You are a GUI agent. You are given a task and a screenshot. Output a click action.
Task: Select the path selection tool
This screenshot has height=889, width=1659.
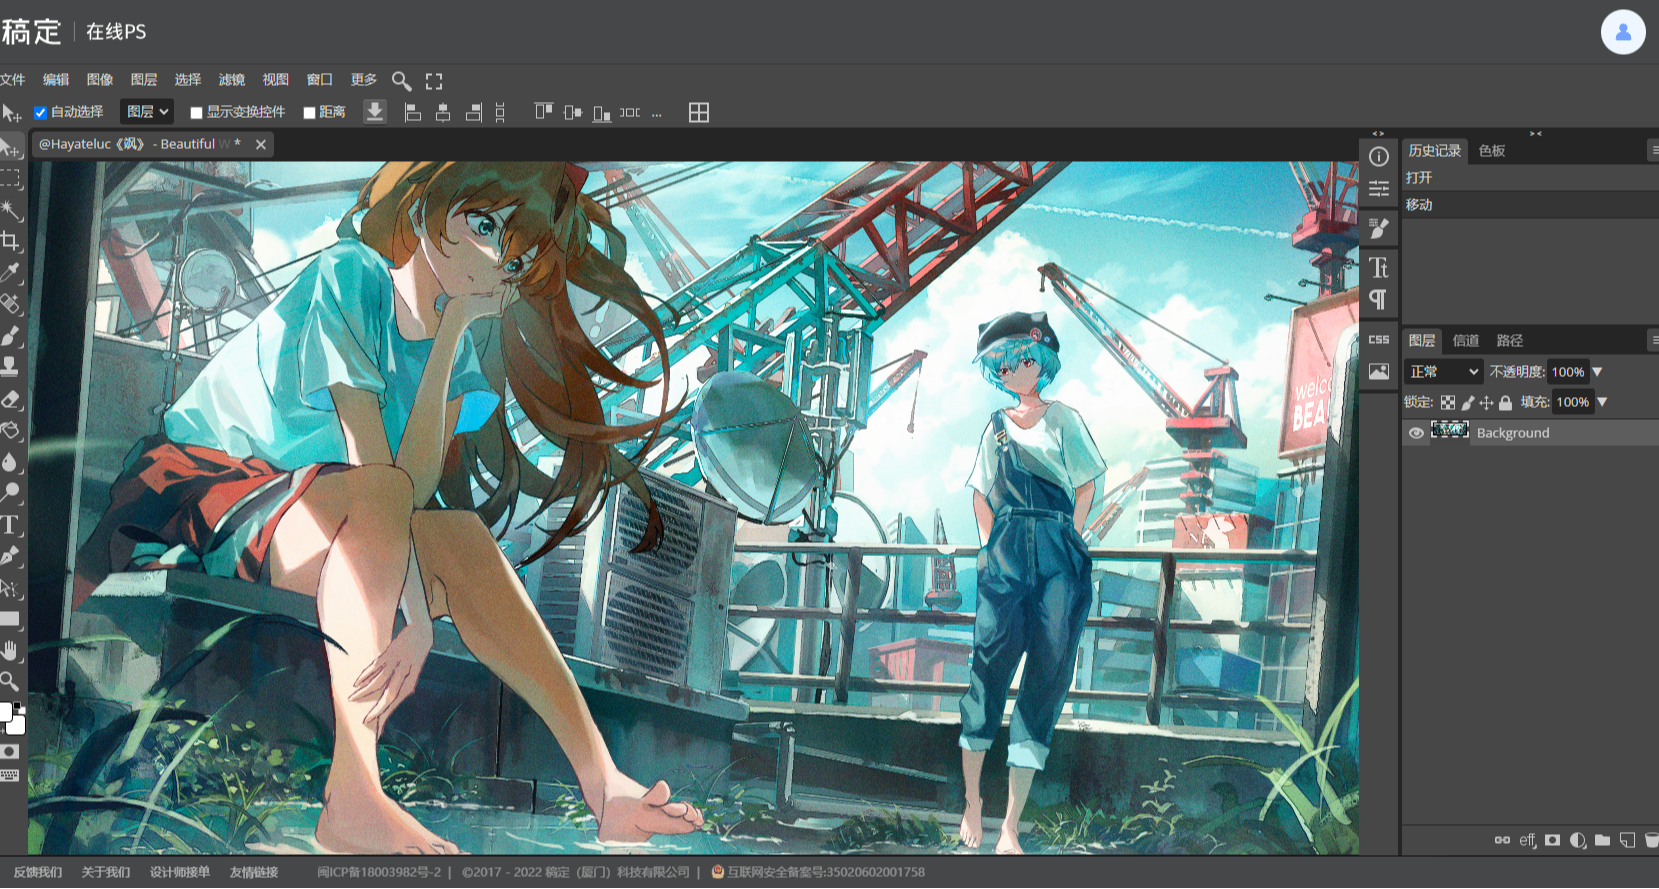pyautogui.click(x=10, y=587)
